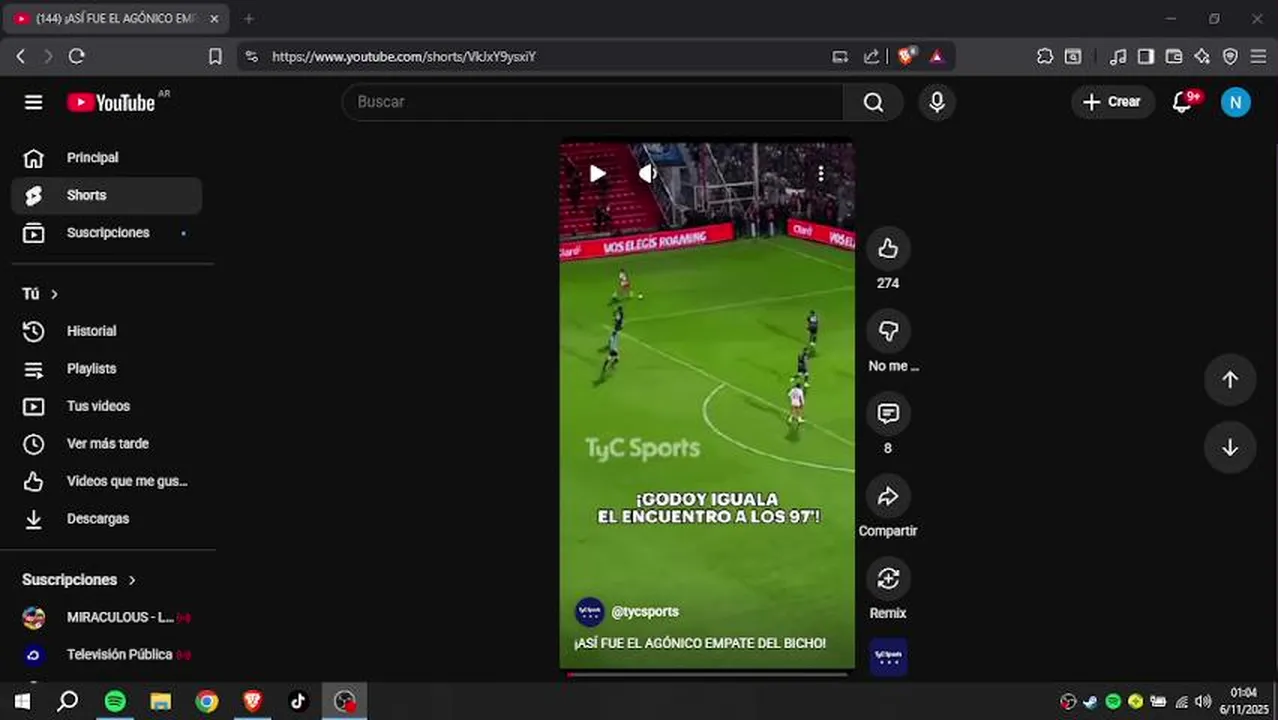Open Suscripciones in the sidebar
Image resolution: width=1278 pixels, height=720 pixels.
pyautogui.click(x=107, y=233)
